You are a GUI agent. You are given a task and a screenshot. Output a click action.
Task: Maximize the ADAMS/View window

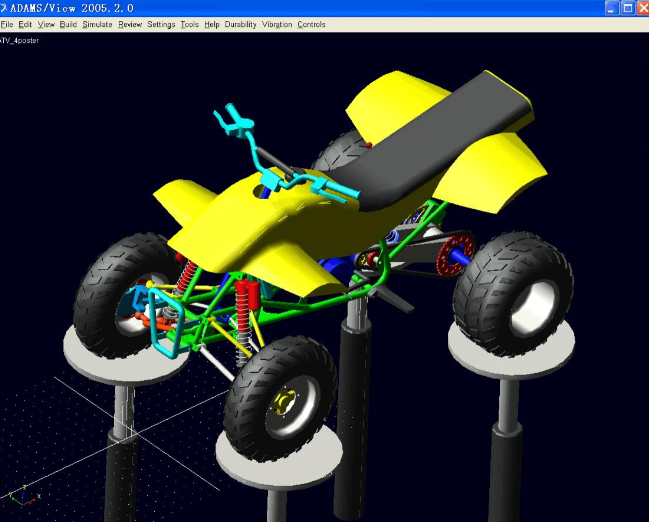(625, 8)
